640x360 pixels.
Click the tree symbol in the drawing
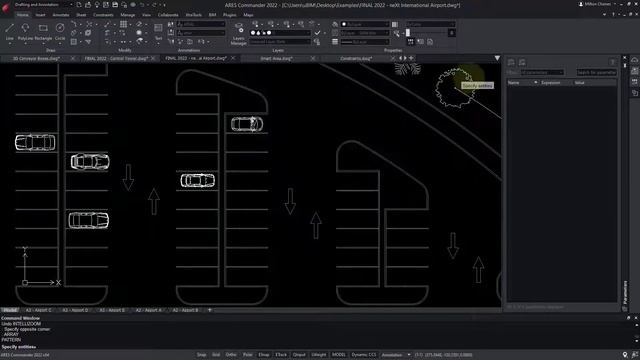tap(455, 88)
